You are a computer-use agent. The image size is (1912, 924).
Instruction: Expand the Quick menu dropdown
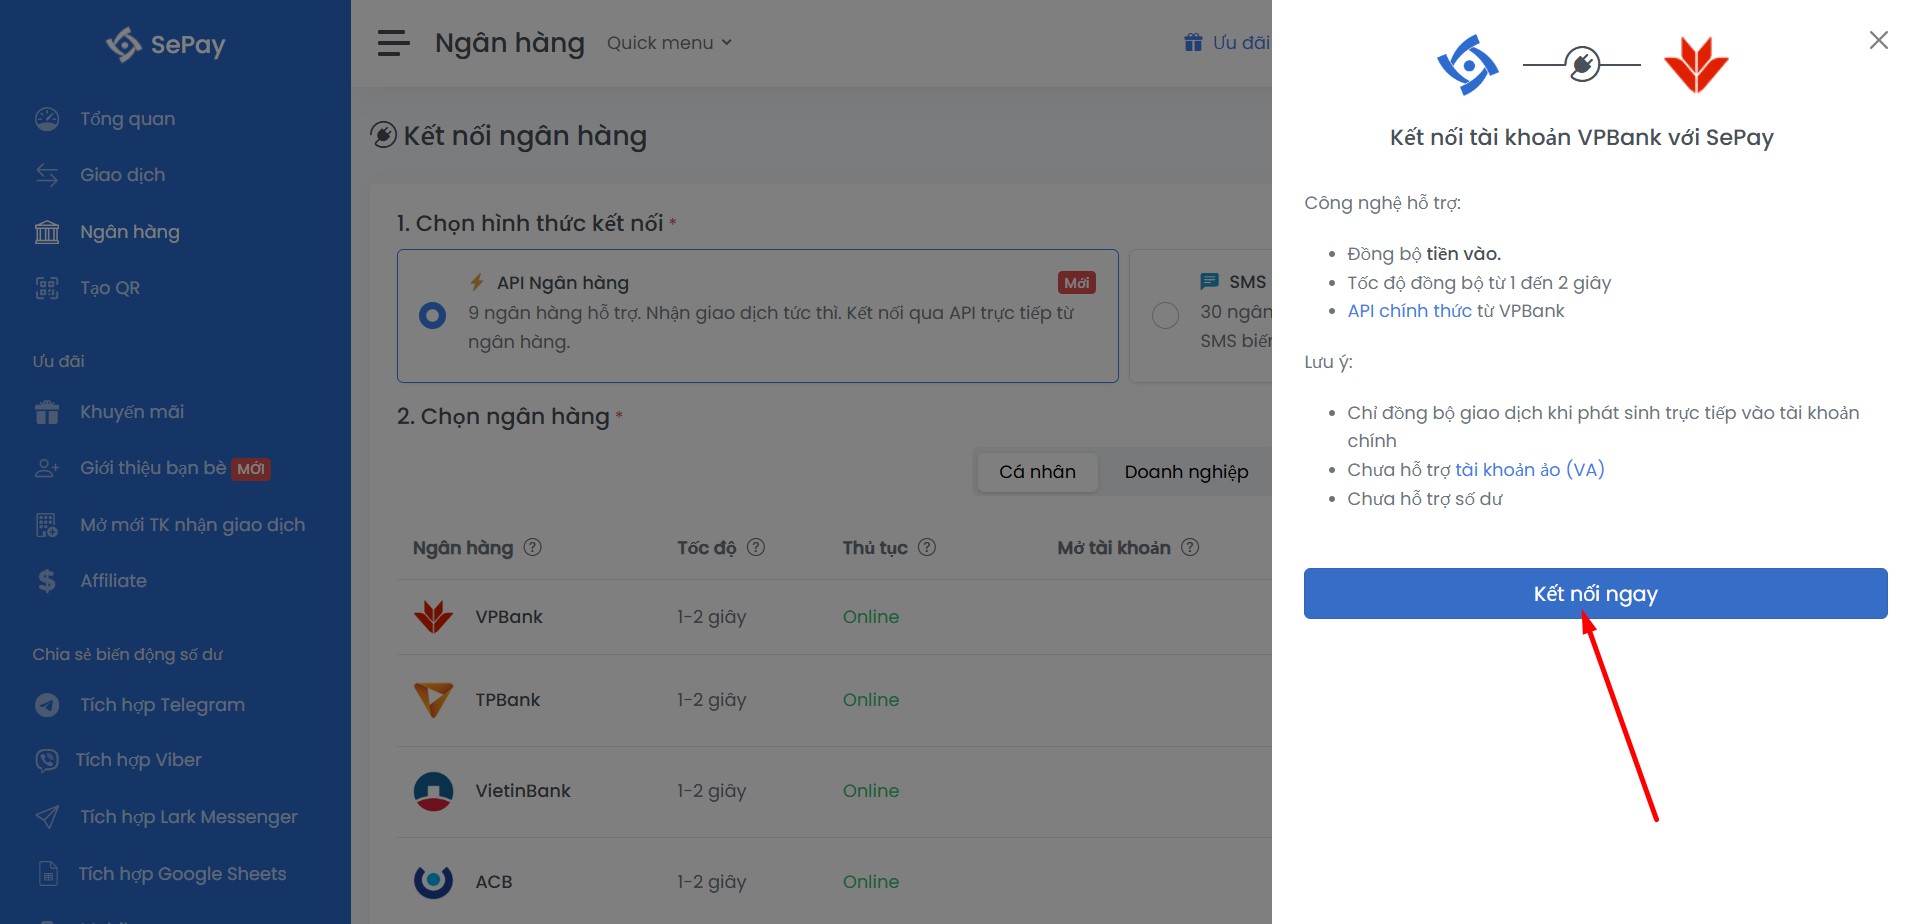pyautogui.click(x=669, y=43)
